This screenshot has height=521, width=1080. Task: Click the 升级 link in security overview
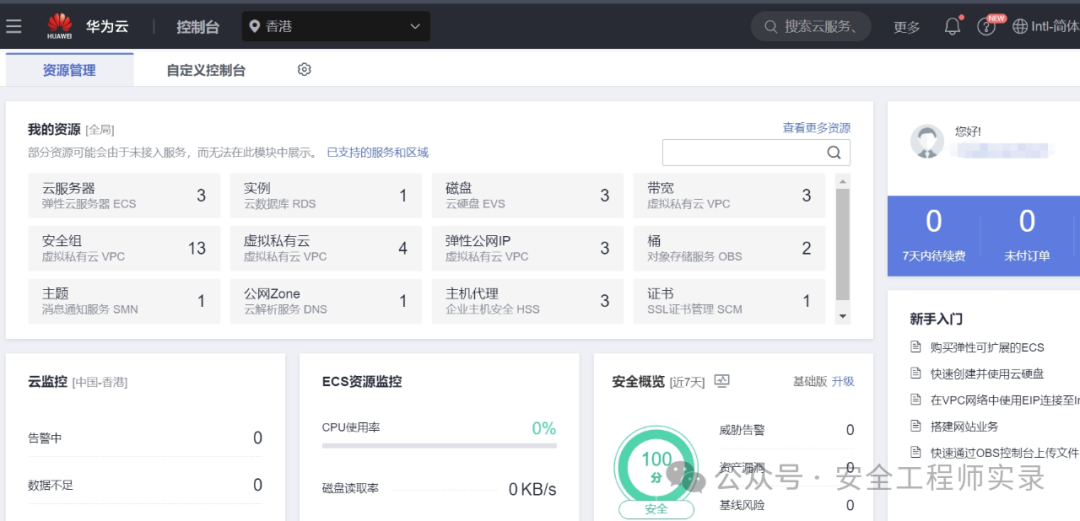(x=843, y=381)
